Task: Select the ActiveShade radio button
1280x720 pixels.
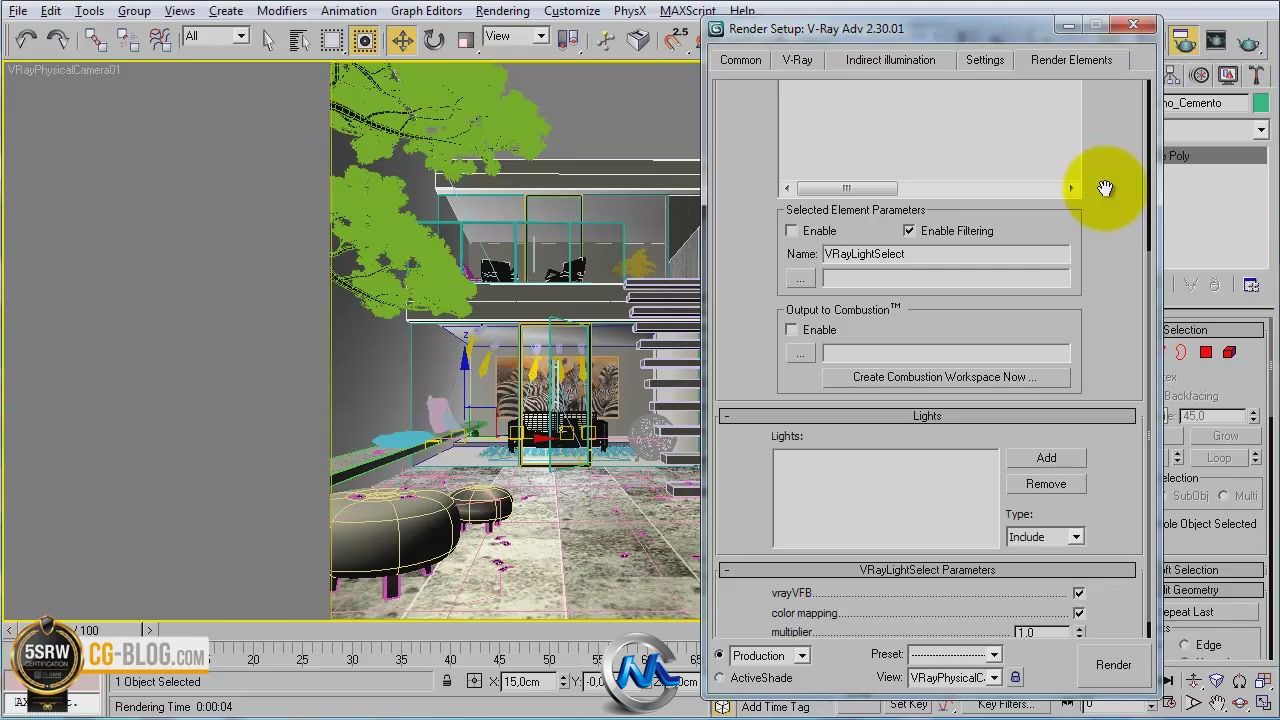Action: pyautogui.click(x=719, y=678)
